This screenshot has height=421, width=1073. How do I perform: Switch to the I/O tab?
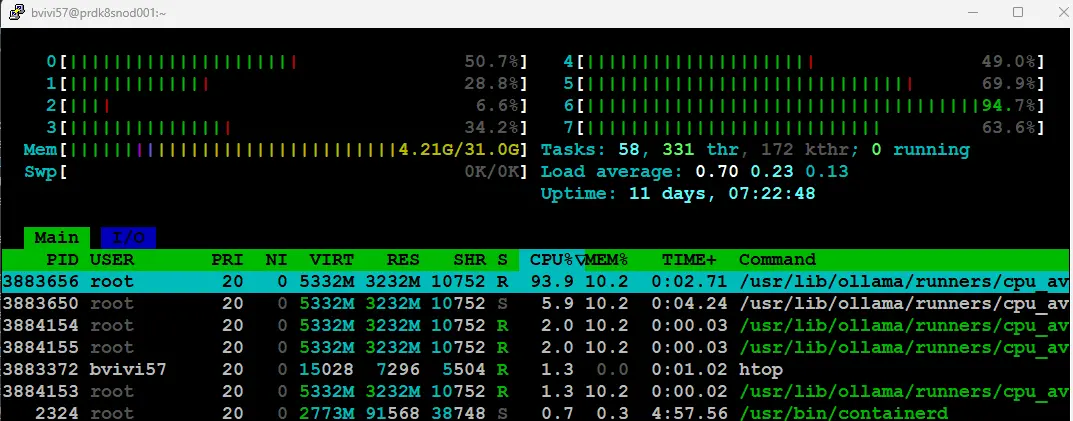(128, 238)
